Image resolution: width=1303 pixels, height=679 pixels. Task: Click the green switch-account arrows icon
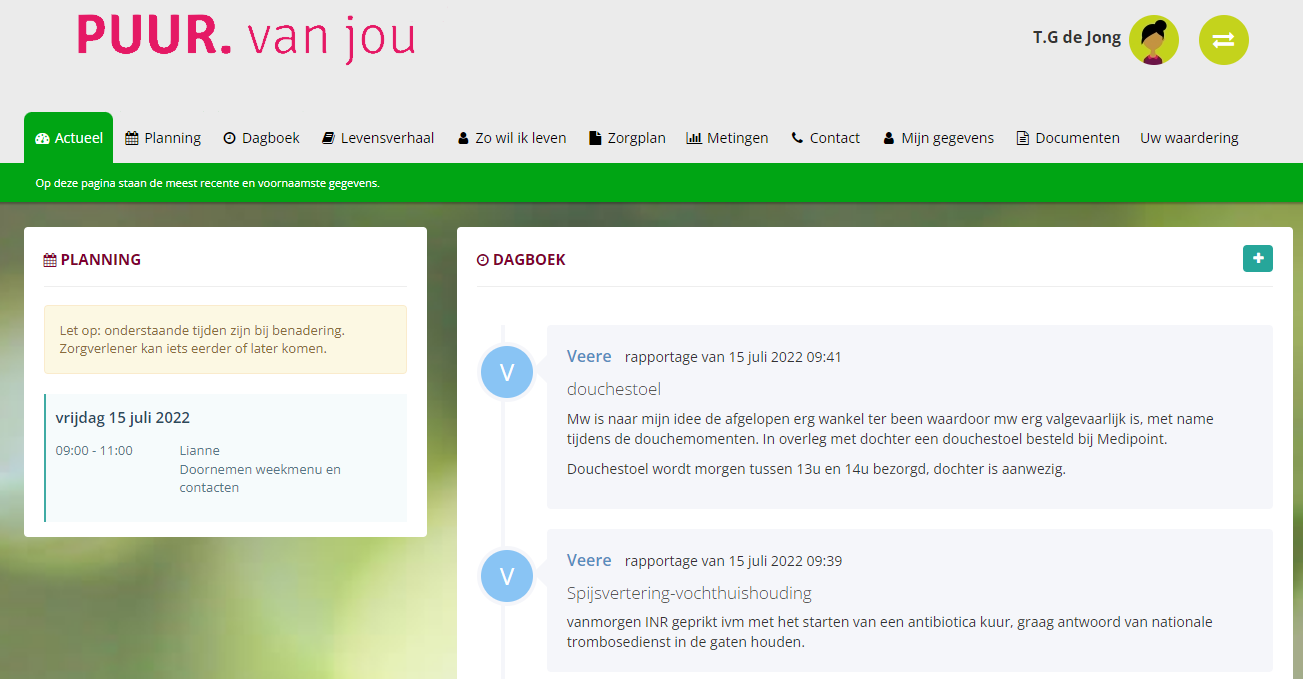coord(1223,40)
